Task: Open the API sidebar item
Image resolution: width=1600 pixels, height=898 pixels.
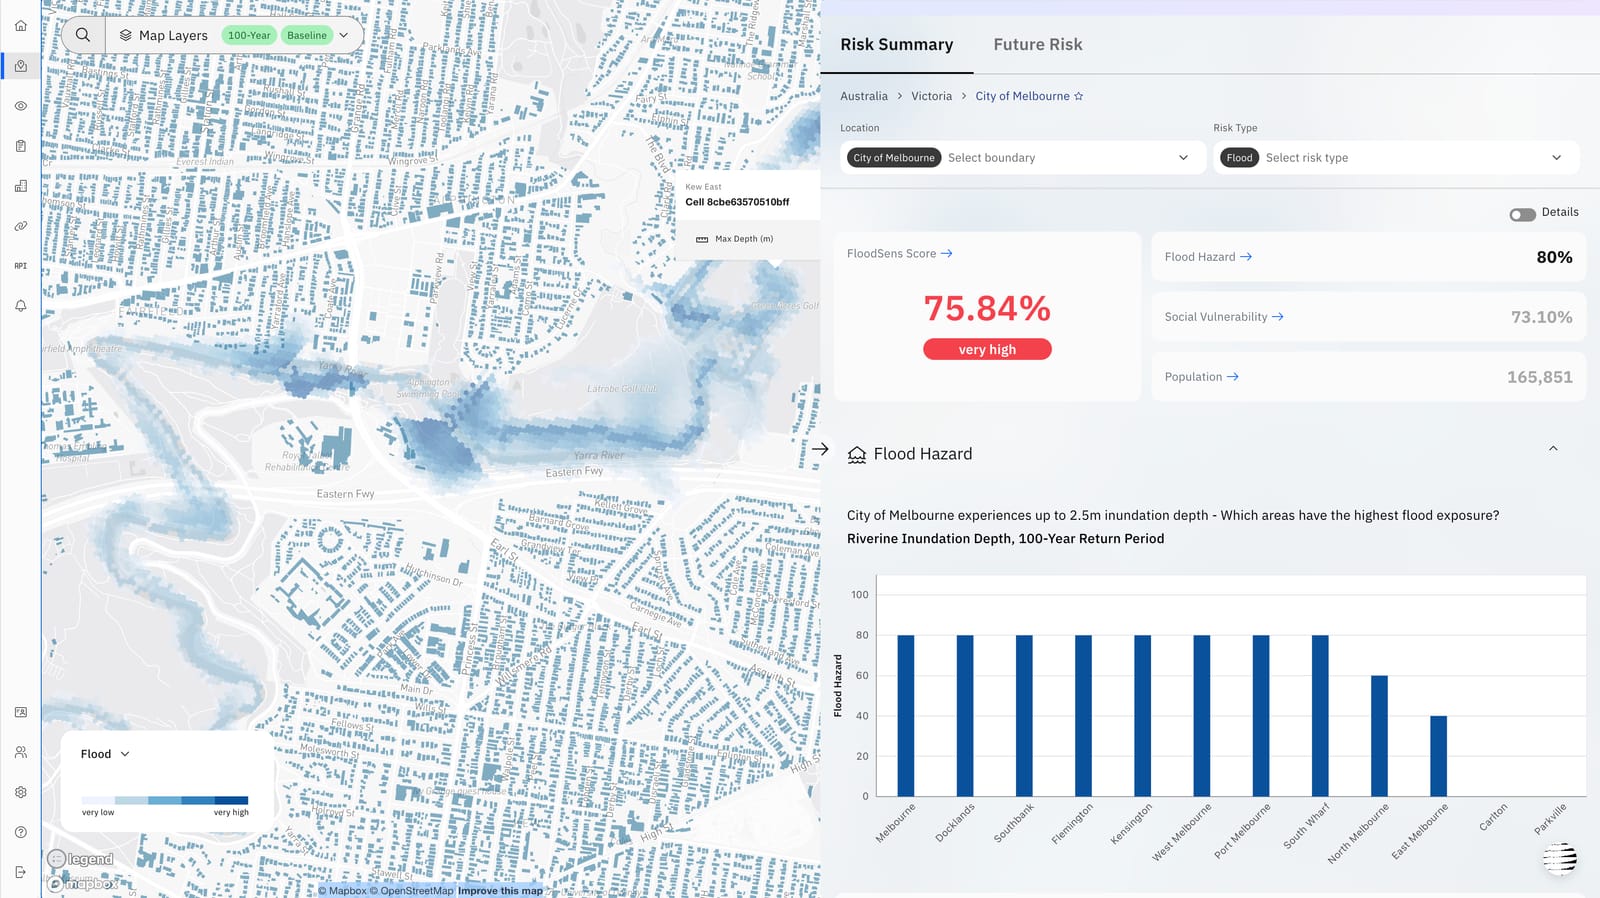Action: click(x=20, y=266)
